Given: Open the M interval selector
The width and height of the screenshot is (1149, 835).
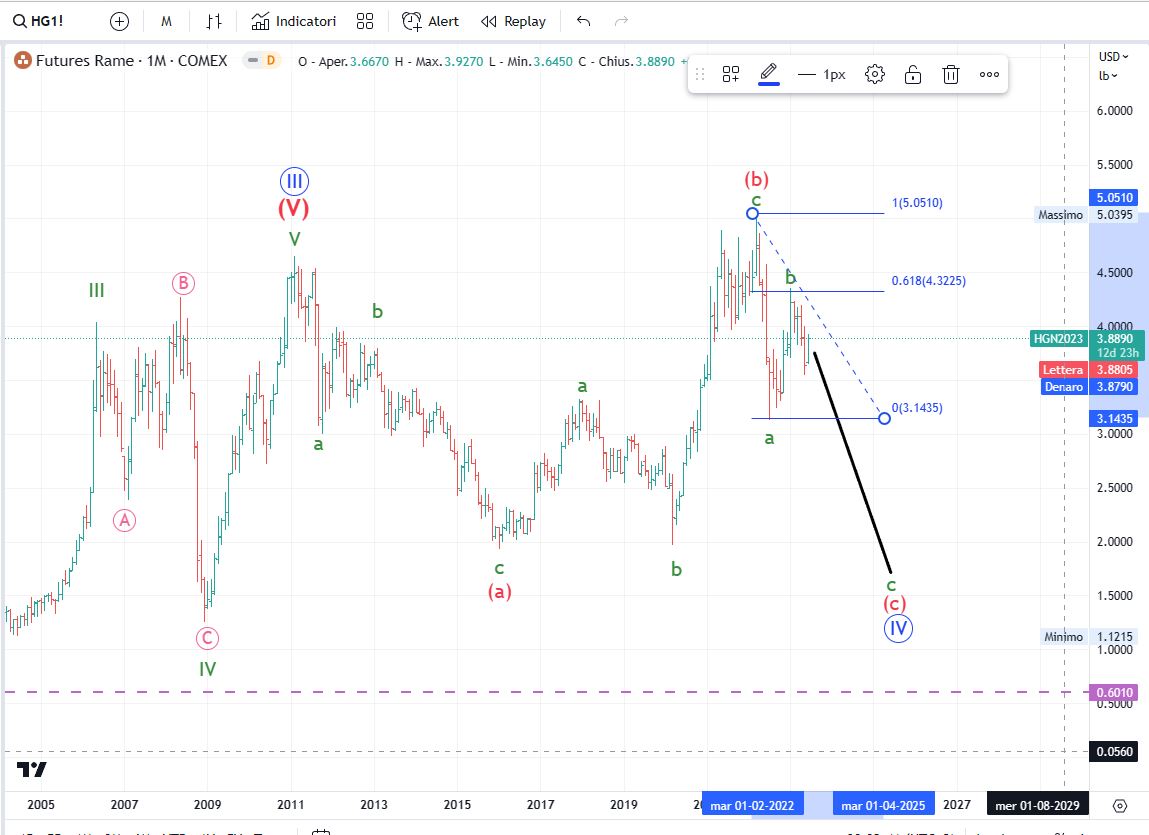Looking at the screenshot, I should [x=166, y=21].
